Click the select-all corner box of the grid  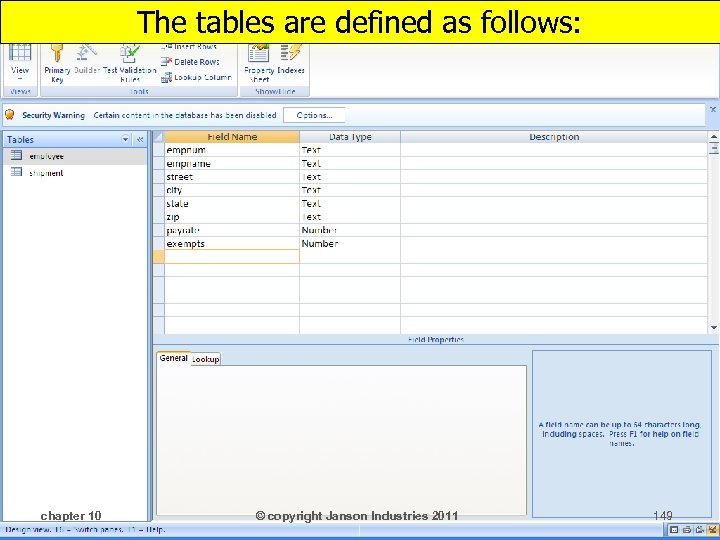(158, 137)
